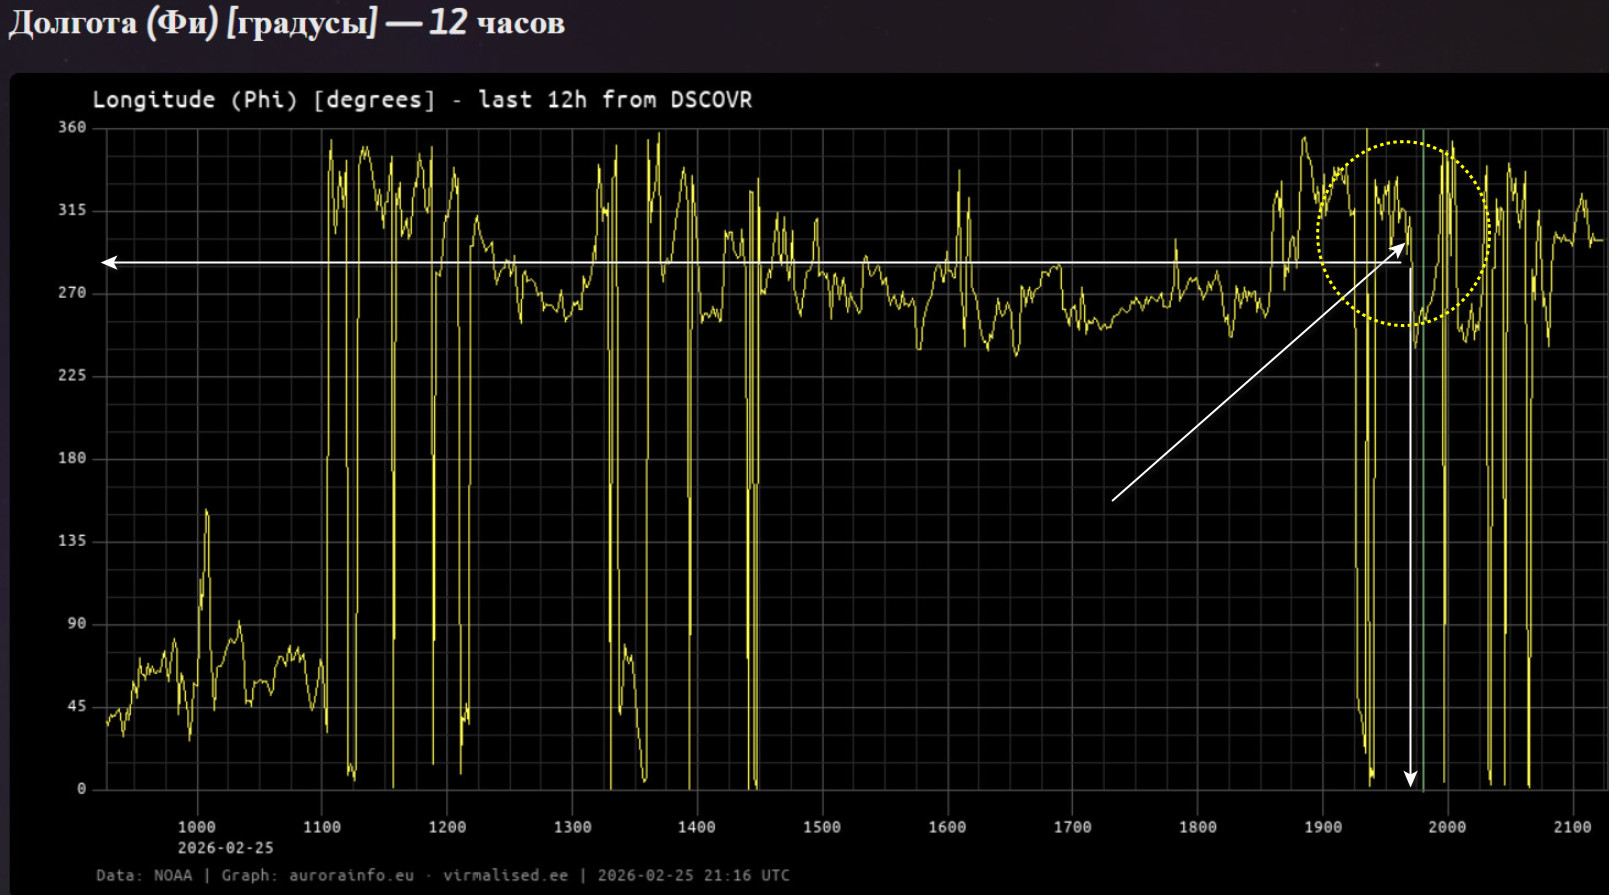Click the aurorainfo.eu text in the footer
Screen dimensions: 1609x895
click(351, 876)
